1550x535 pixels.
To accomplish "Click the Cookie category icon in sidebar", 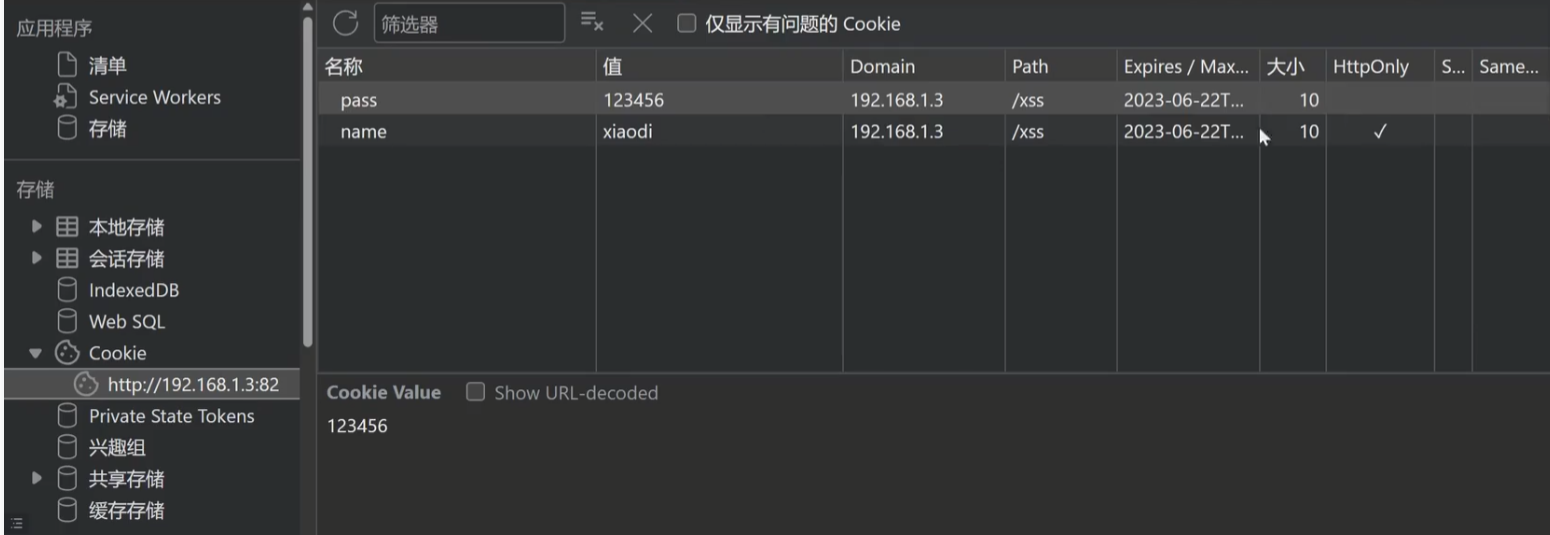I will tap(66, 353).
